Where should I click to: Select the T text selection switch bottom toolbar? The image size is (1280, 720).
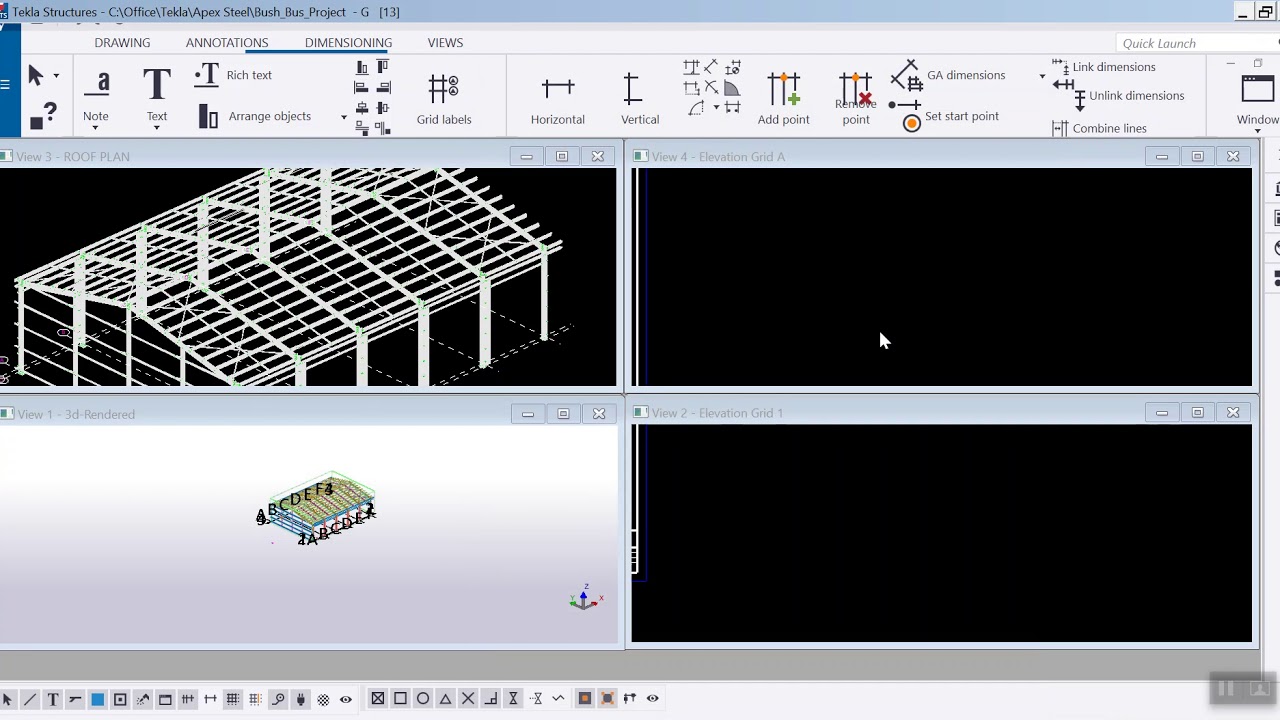[52, 699]
